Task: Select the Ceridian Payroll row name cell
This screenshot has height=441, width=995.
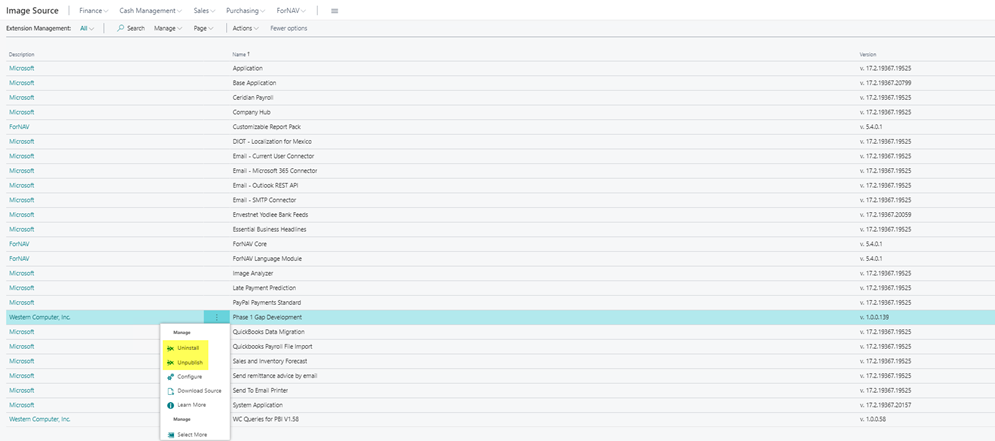Action: coord(253,98)
